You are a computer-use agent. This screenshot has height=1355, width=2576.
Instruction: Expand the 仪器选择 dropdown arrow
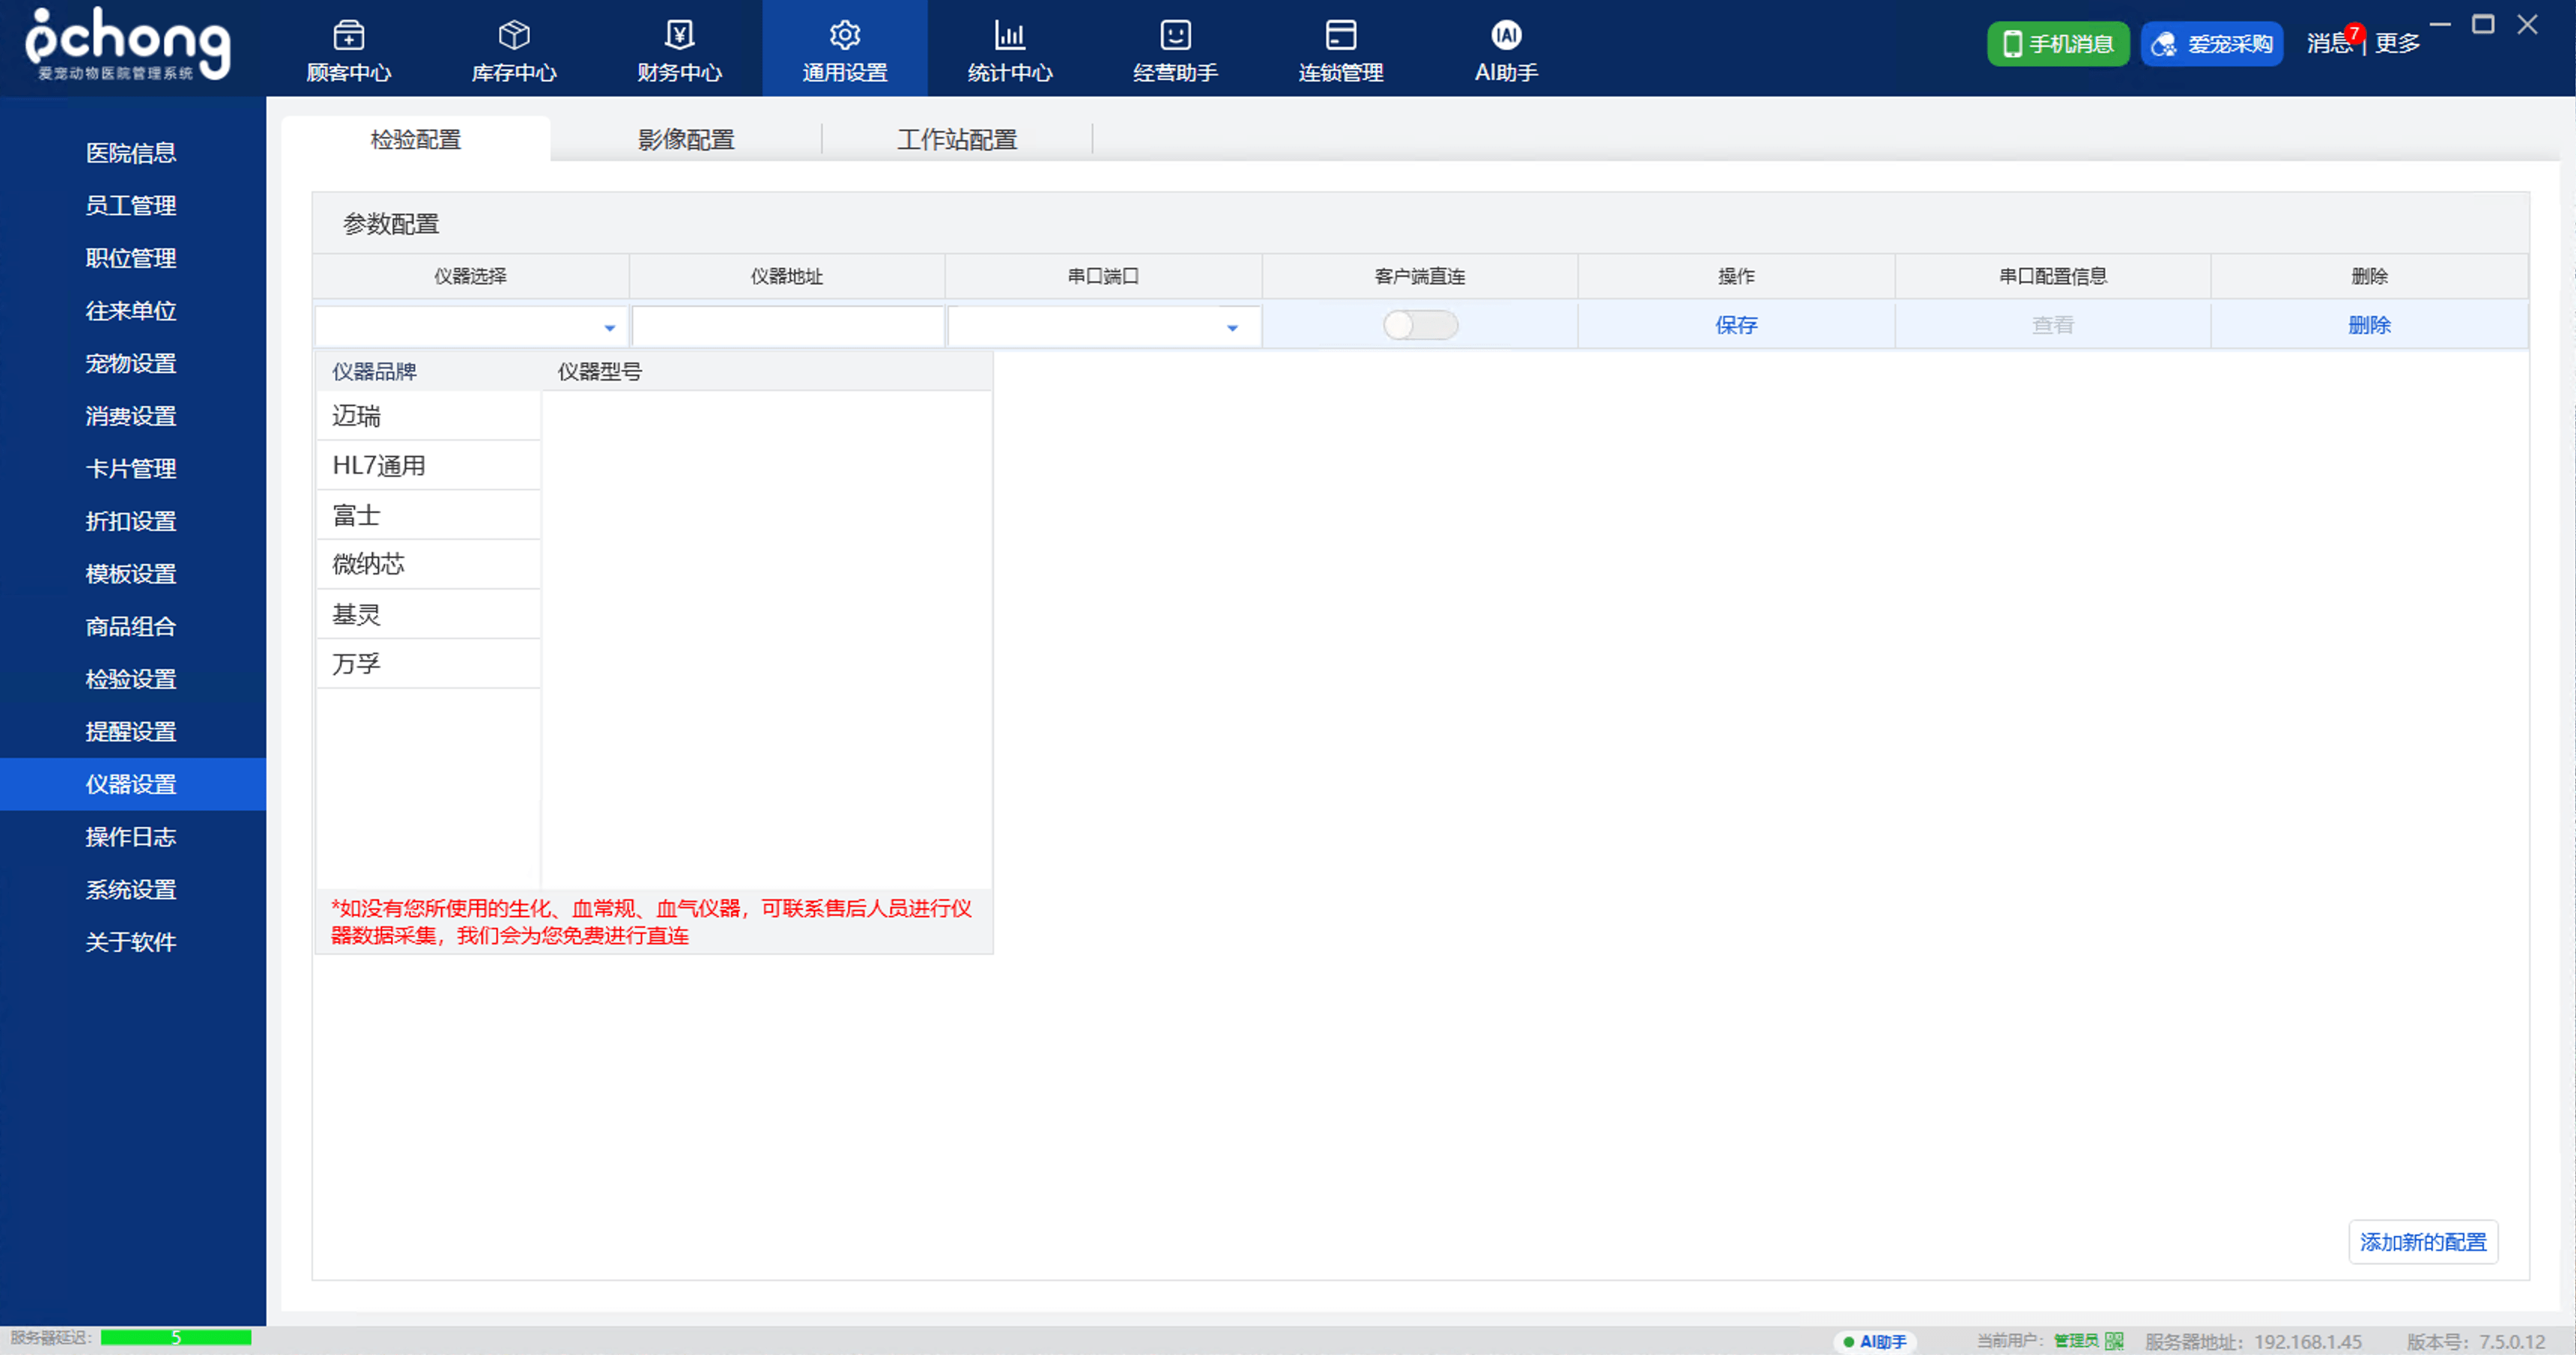tap(609, 328)
